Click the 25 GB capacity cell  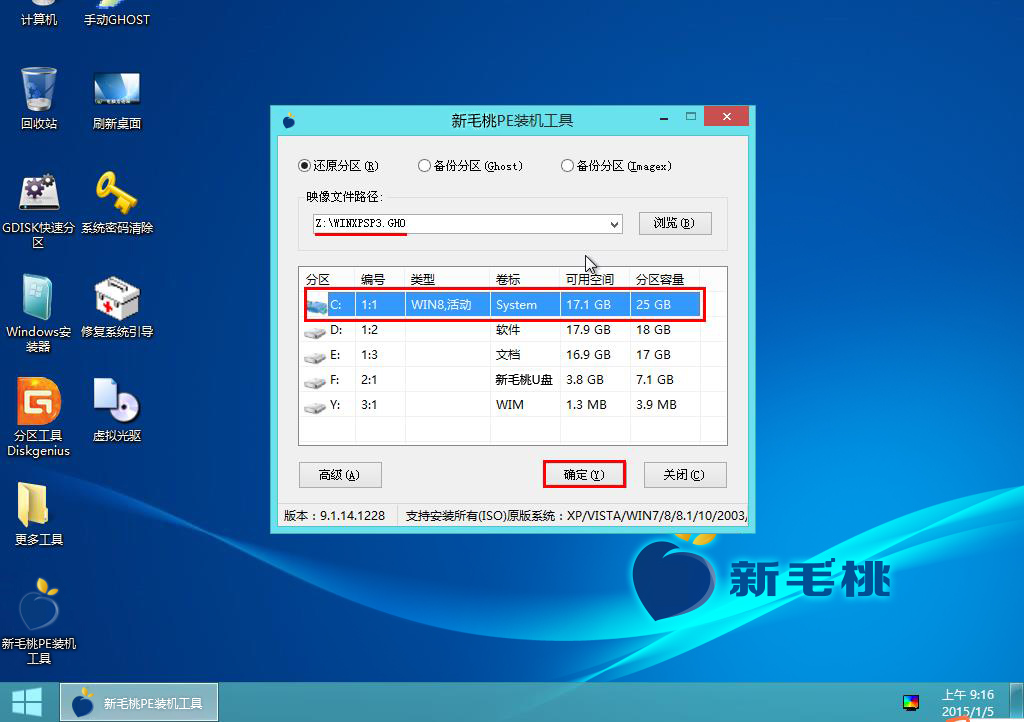pyautogui.click(x=653, y=305)
